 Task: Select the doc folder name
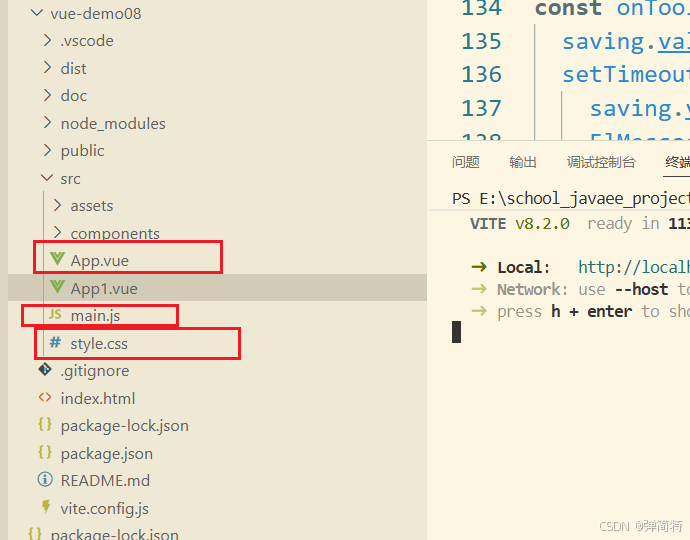[74, 96]
